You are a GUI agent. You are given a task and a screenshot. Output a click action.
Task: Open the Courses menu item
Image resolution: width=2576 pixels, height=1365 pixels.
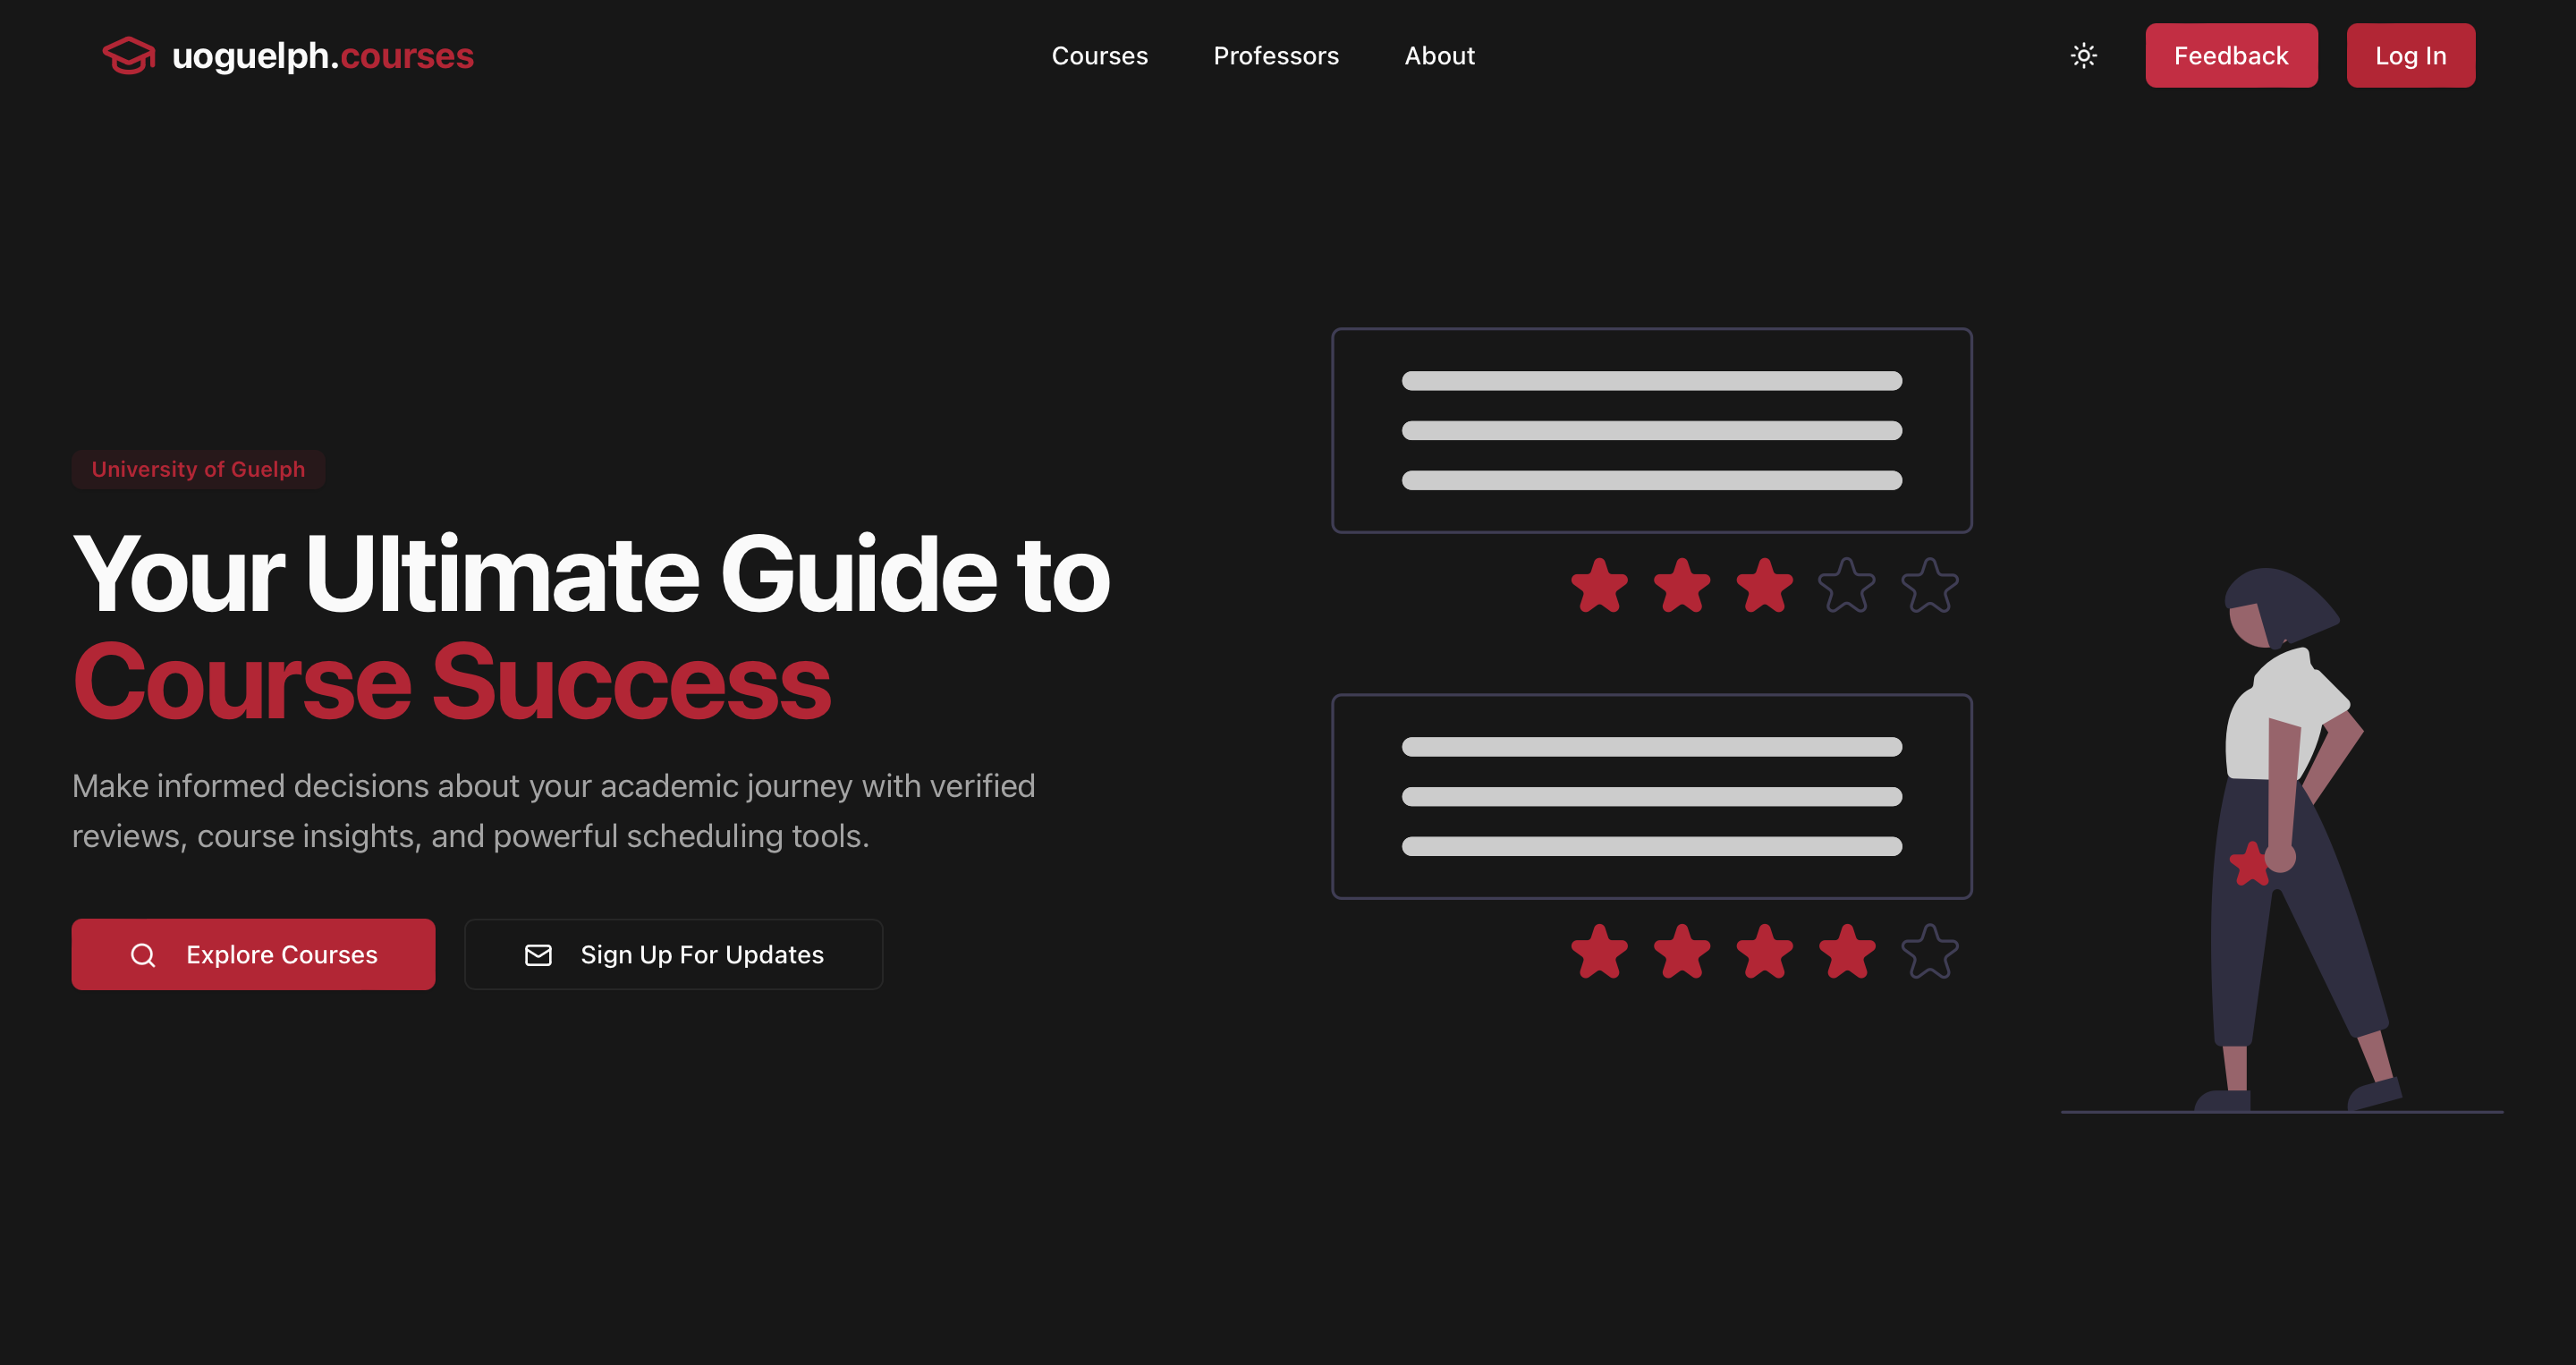tap(1099, 56)
